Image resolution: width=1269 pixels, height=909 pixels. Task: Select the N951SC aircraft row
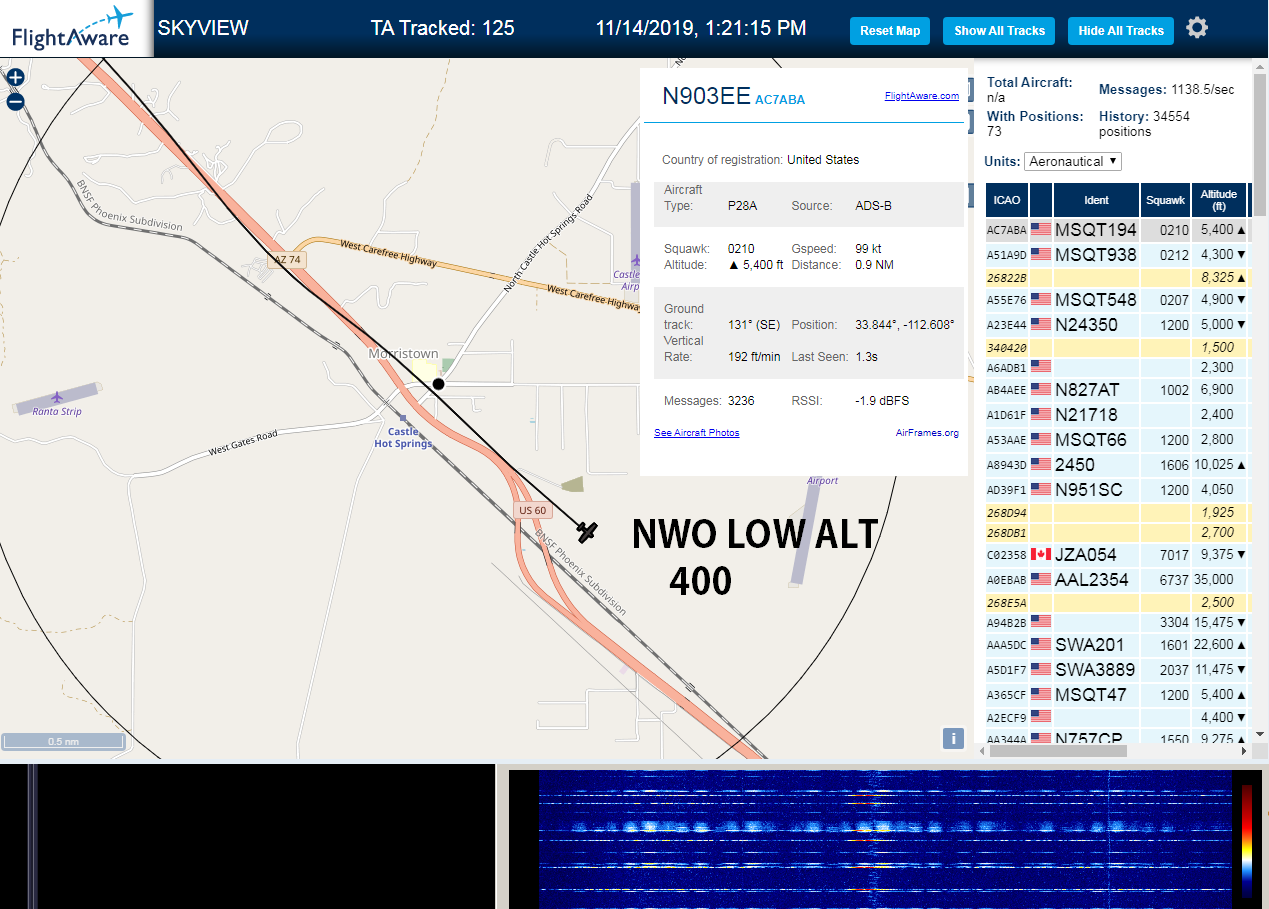coord(1117,490)
